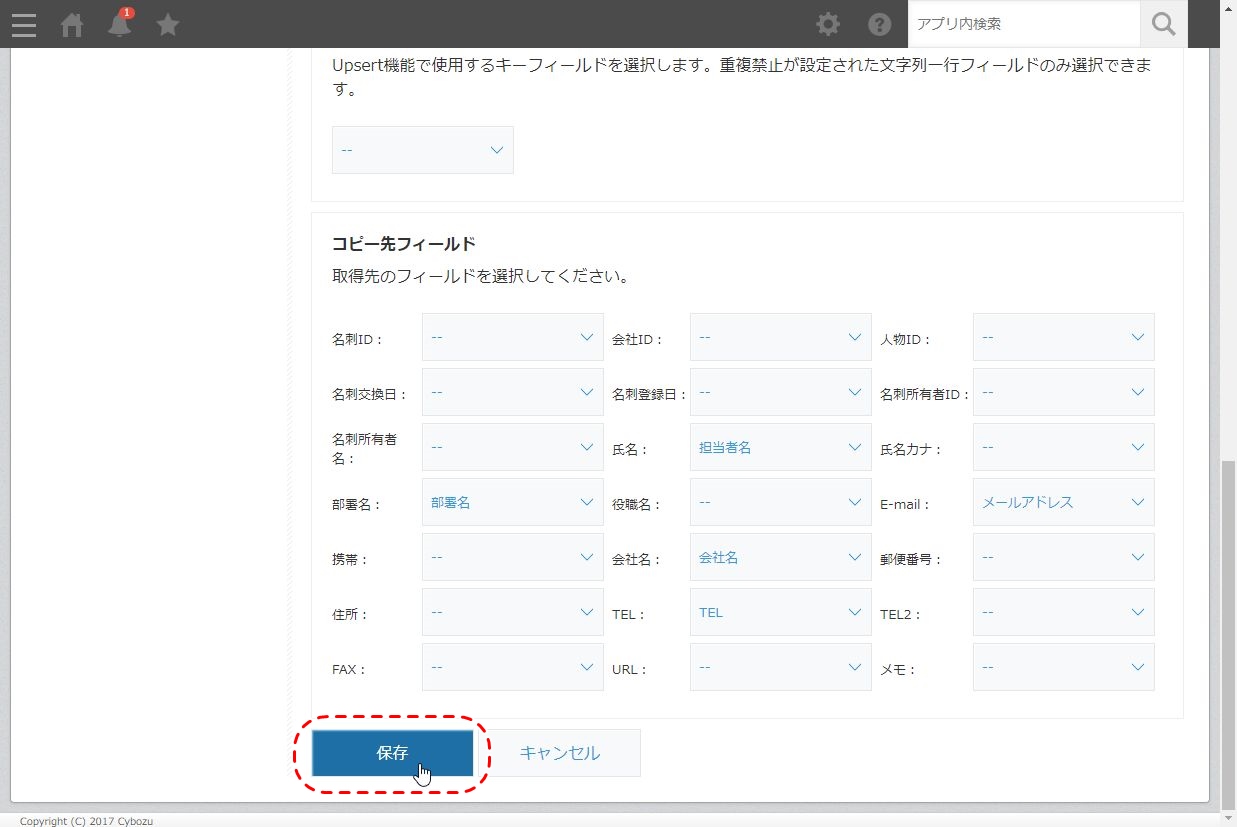Open the 名刺ID field dropdown
Image resolution: width=1237 pixels, height=827 pixels.
pos(512,338)
